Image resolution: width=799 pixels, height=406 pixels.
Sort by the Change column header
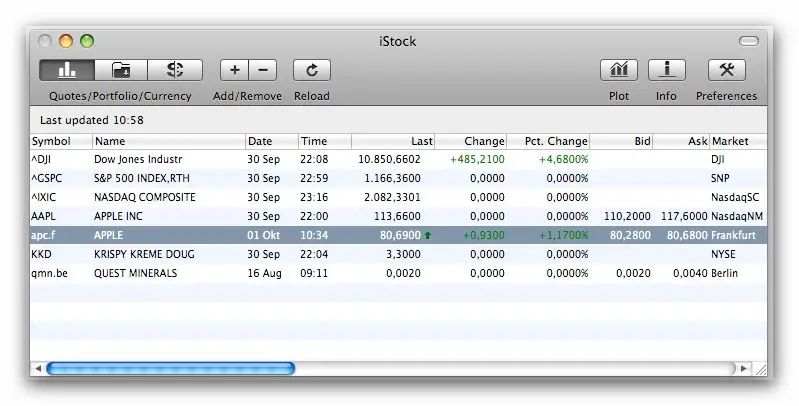pos(471,141)
